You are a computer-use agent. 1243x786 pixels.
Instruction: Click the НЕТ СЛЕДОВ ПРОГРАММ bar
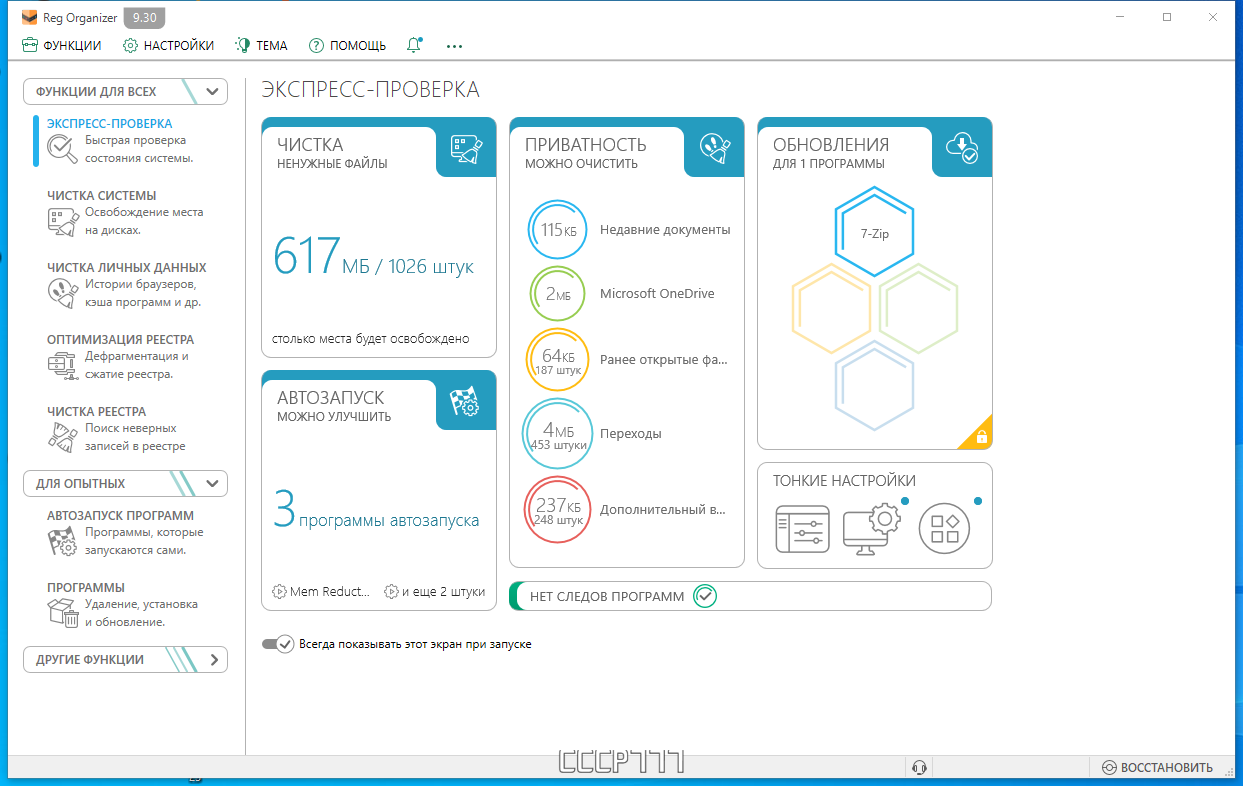point(750,596)
